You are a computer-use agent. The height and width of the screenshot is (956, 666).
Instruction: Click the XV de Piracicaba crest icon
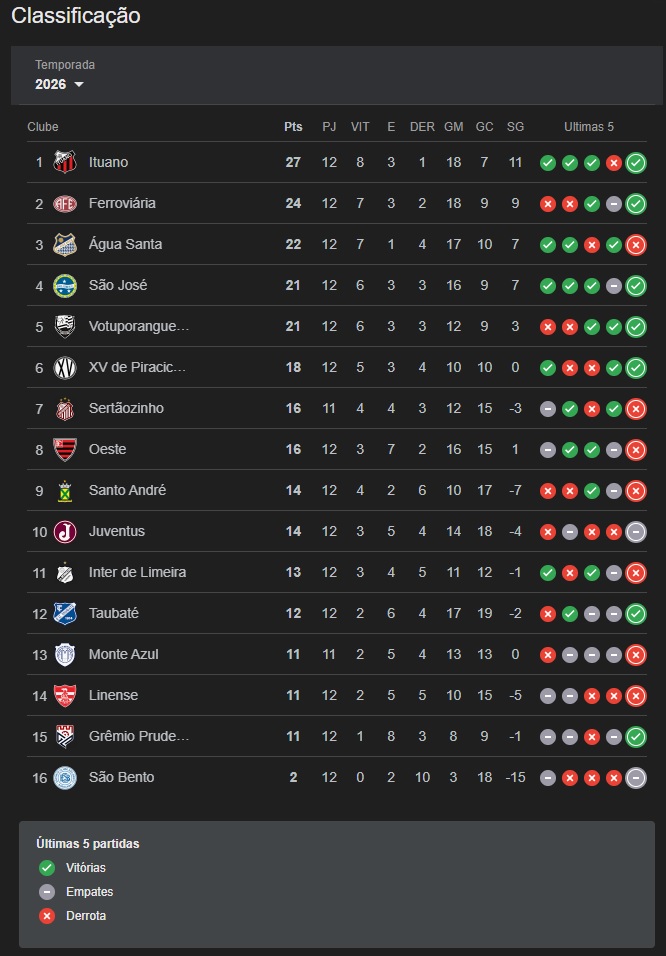coord(65,367)
